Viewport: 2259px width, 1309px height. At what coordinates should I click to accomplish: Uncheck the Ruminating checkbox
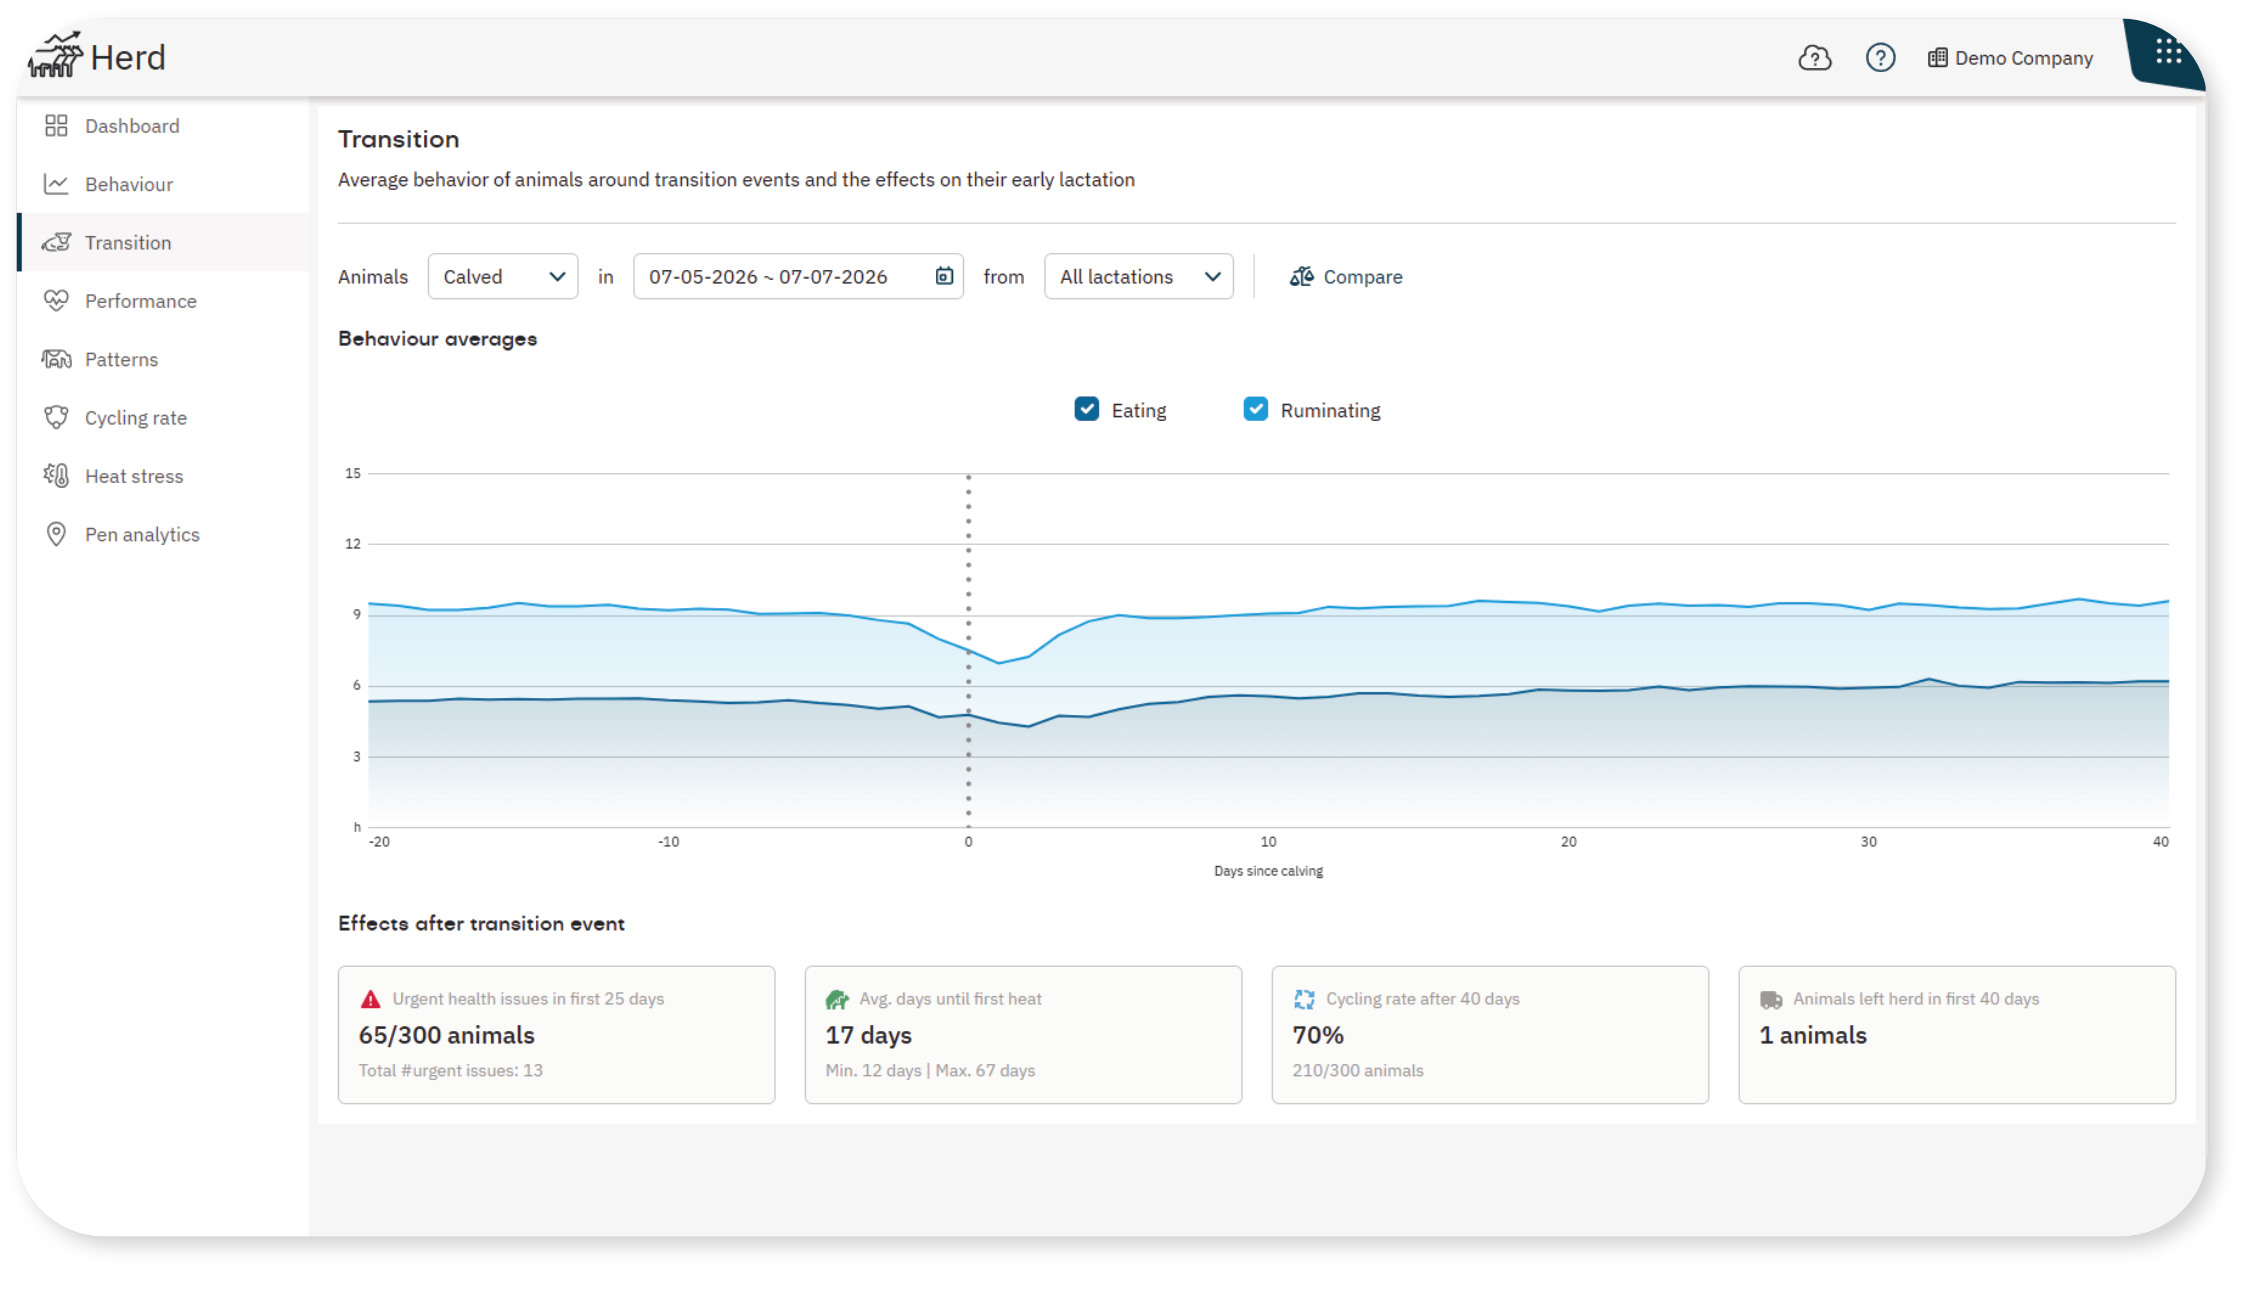pyautogui.click(x=1255, y=409)
